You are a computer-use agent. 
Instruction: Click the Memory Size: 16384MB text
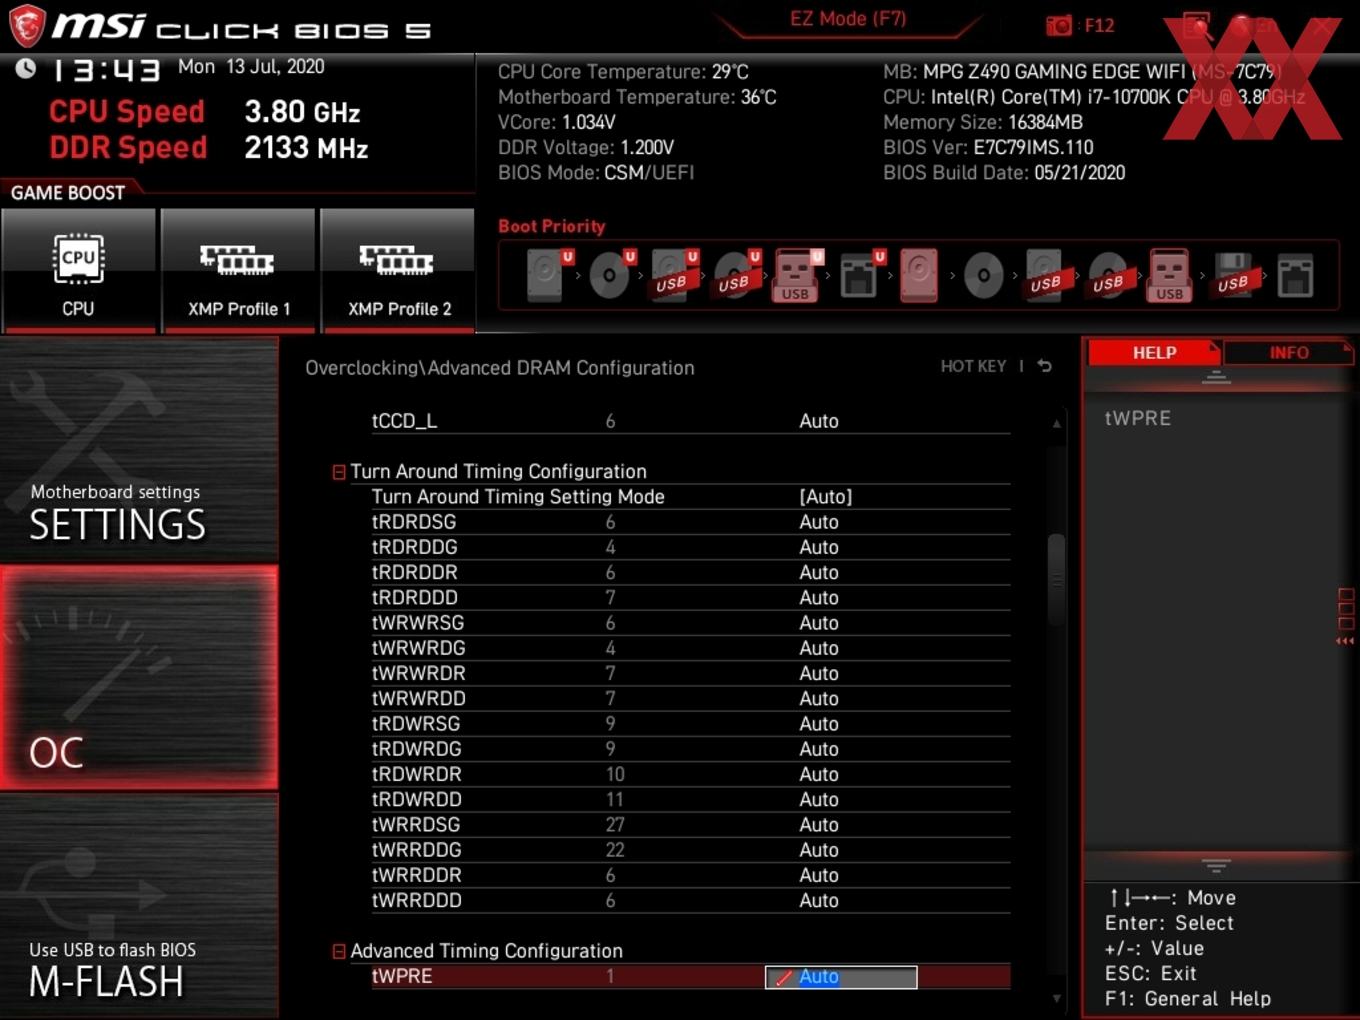pyautogui.click(x=983, y=122)
